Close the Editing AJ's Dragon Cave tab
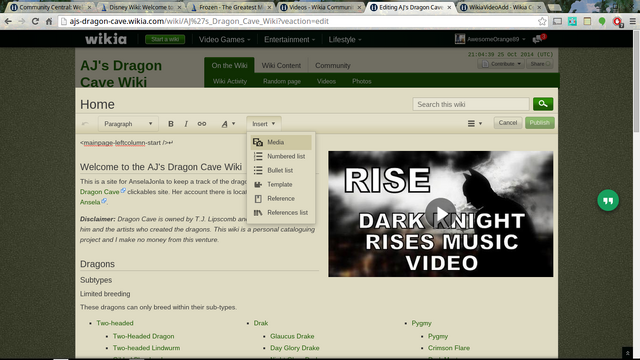The image size is (640, 360). pos(449,7)
